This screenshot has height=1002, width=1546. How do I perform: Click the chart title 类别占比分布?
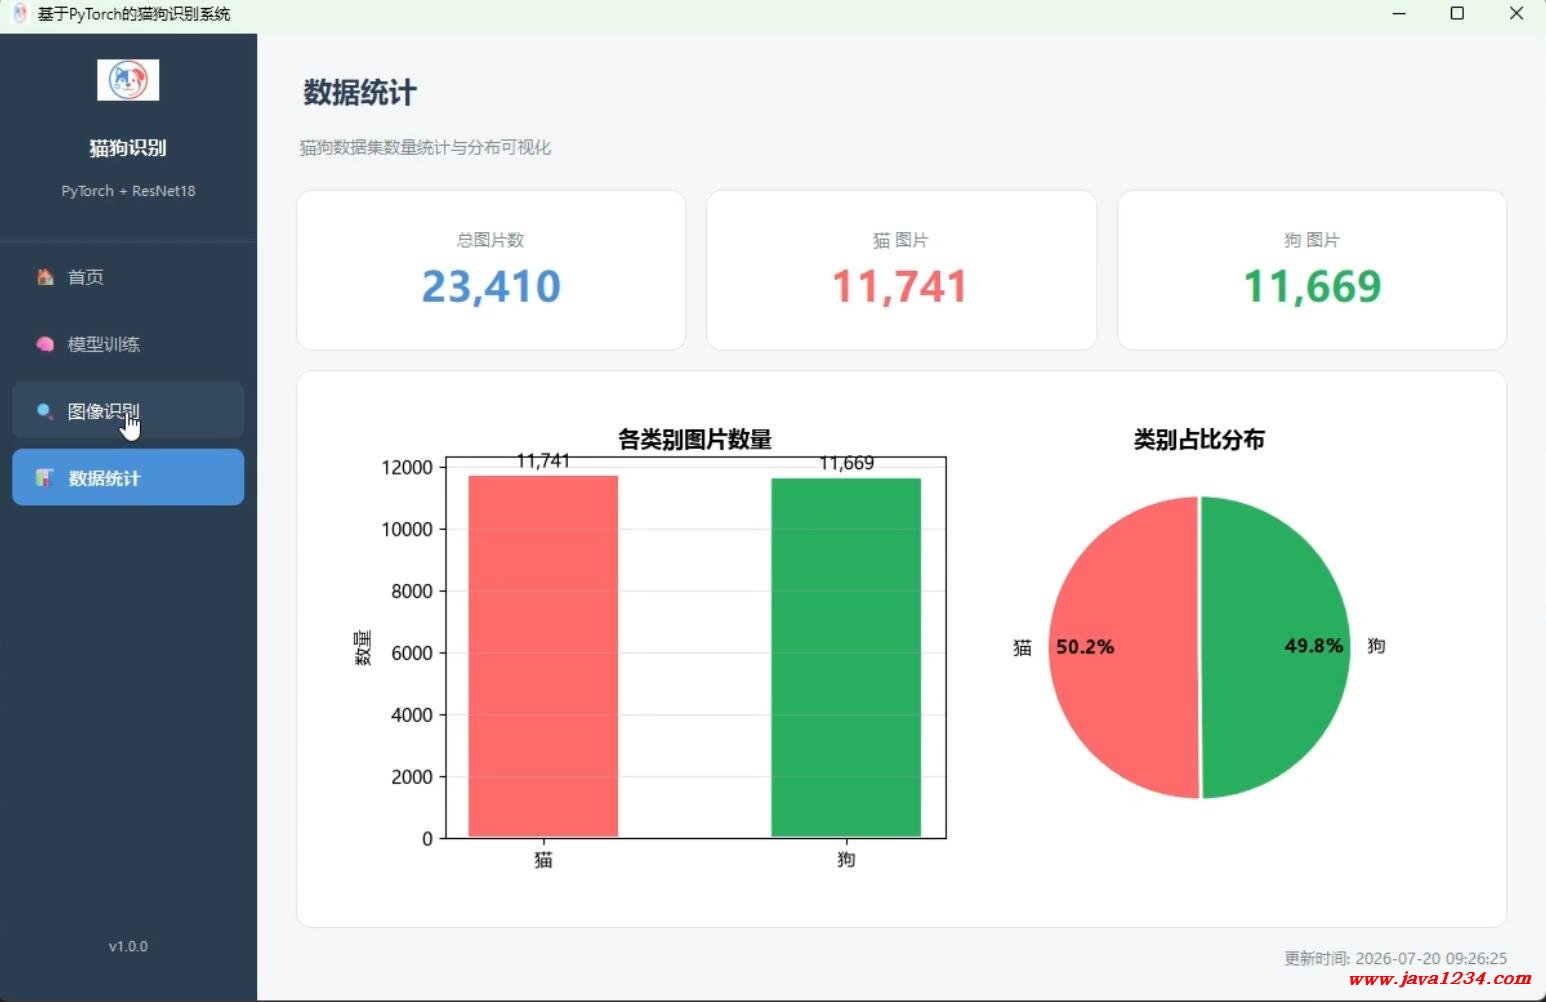[x=1199, y=440]
